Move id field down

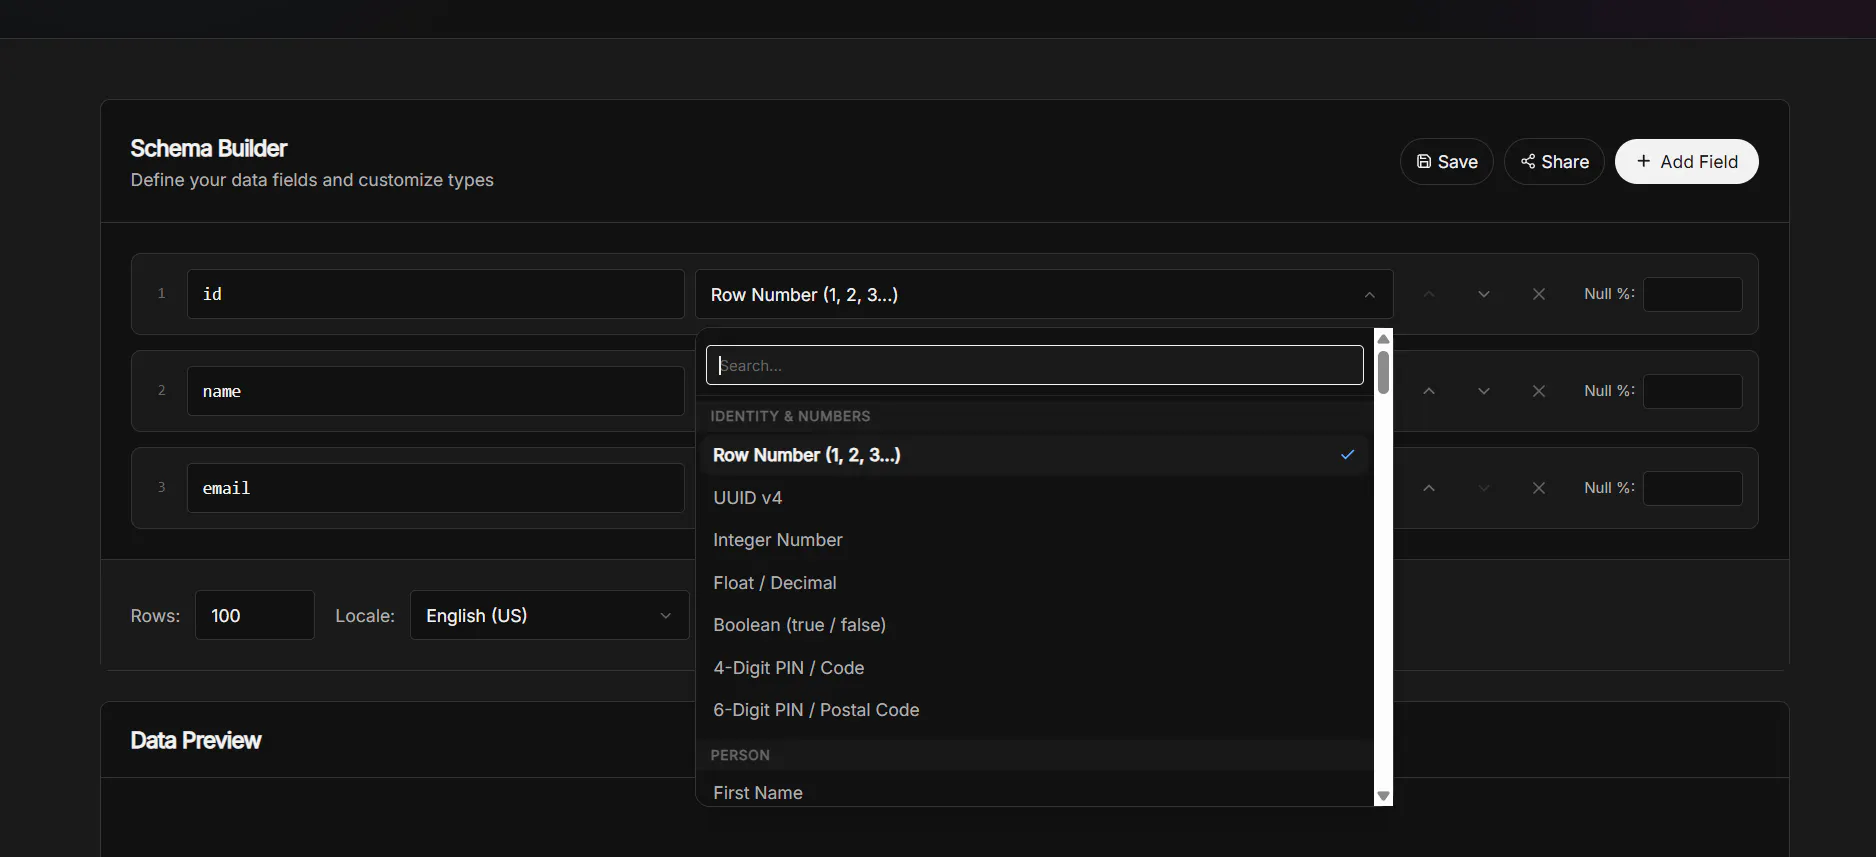[1484, 294]
